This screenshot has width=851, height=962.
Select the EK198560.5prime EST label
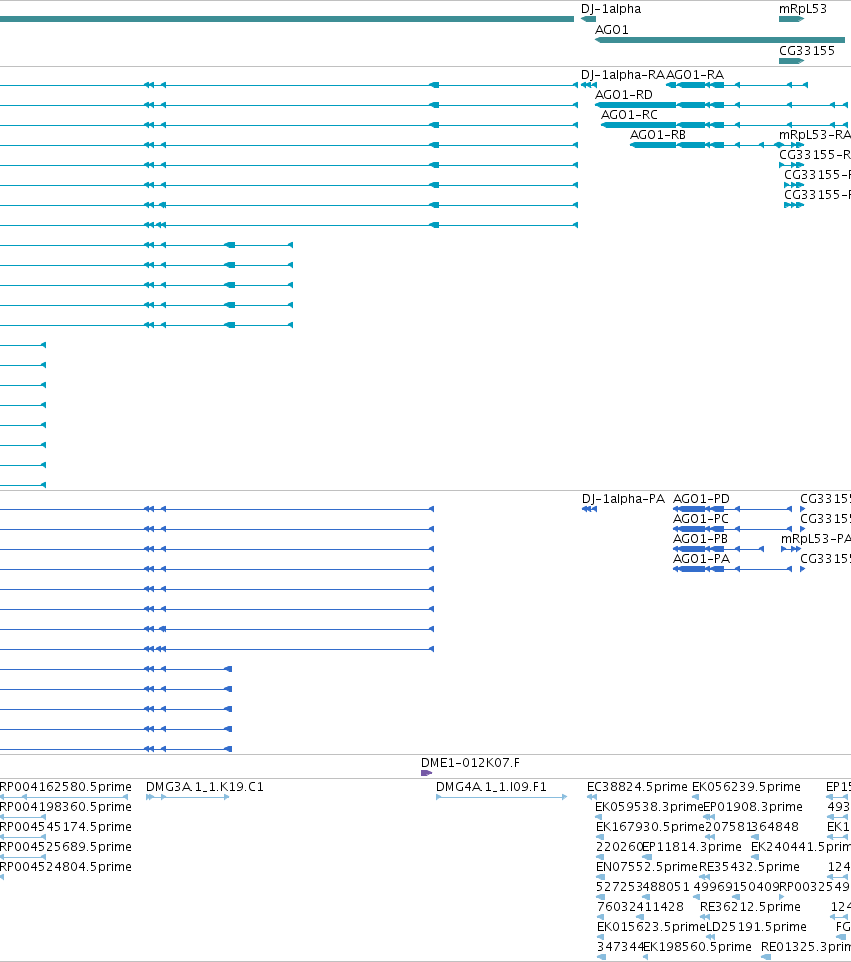pos(697,947)
